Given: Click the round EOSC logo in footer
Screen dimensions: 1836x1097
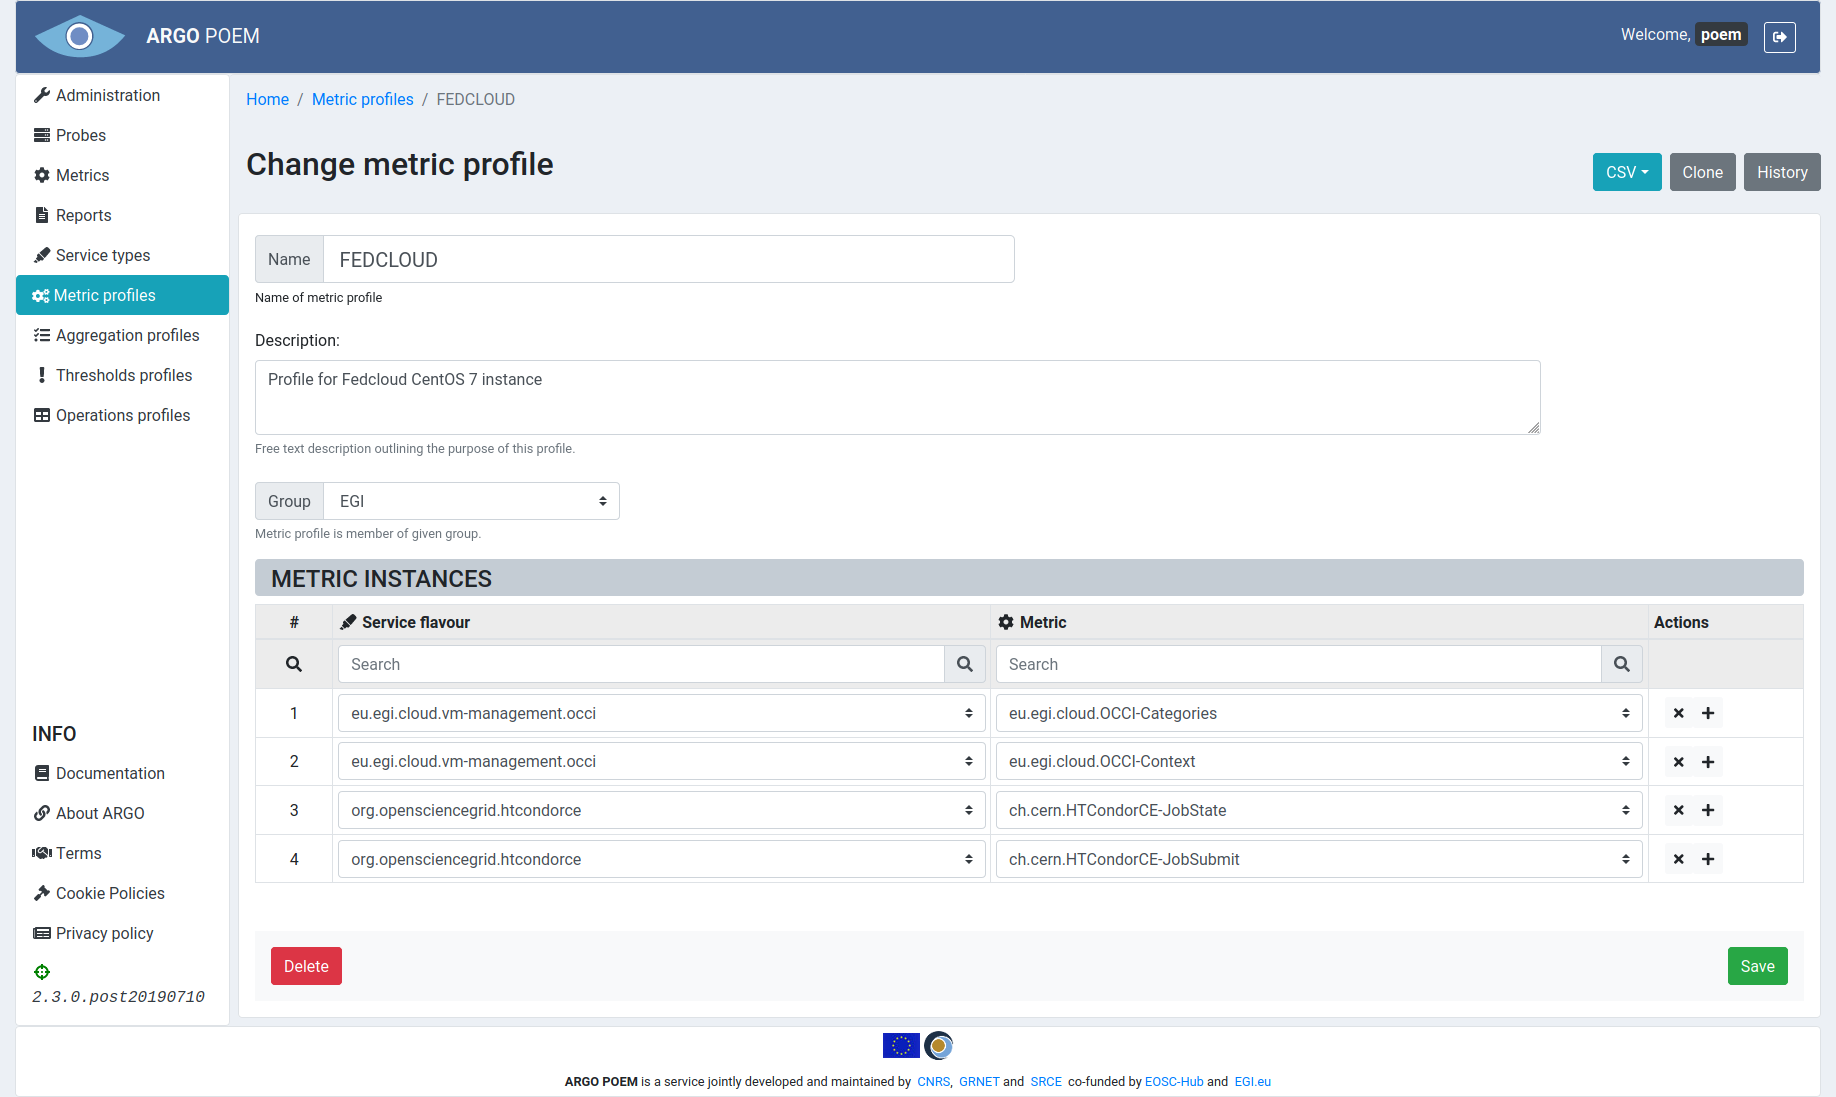Looking at the screenshot, I should [938, 1046].
